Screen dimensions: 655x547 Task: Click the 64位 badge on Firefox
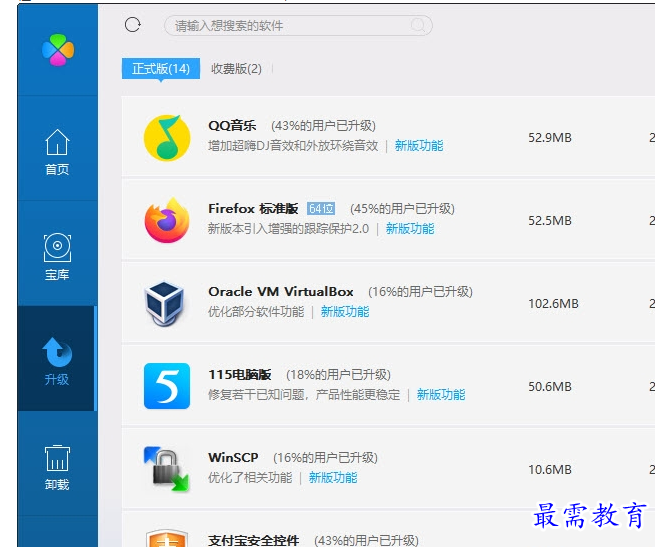[321, 208]
